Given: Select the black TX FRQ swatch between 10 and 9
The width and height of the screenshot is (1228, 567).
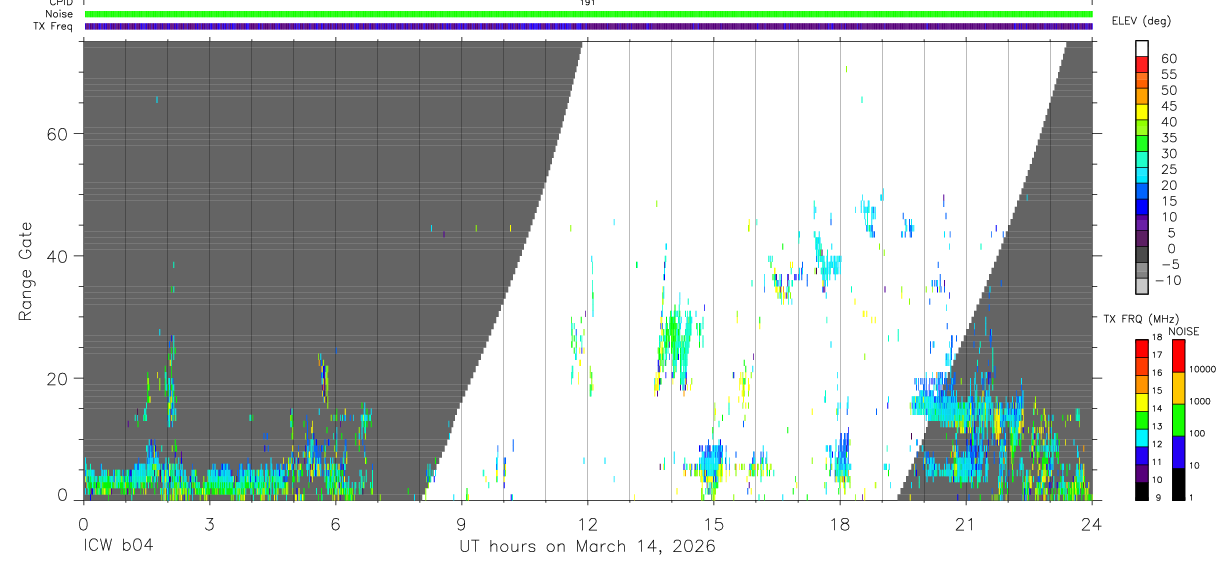Looking at the screenshot, I should [x=1142, y=490].
